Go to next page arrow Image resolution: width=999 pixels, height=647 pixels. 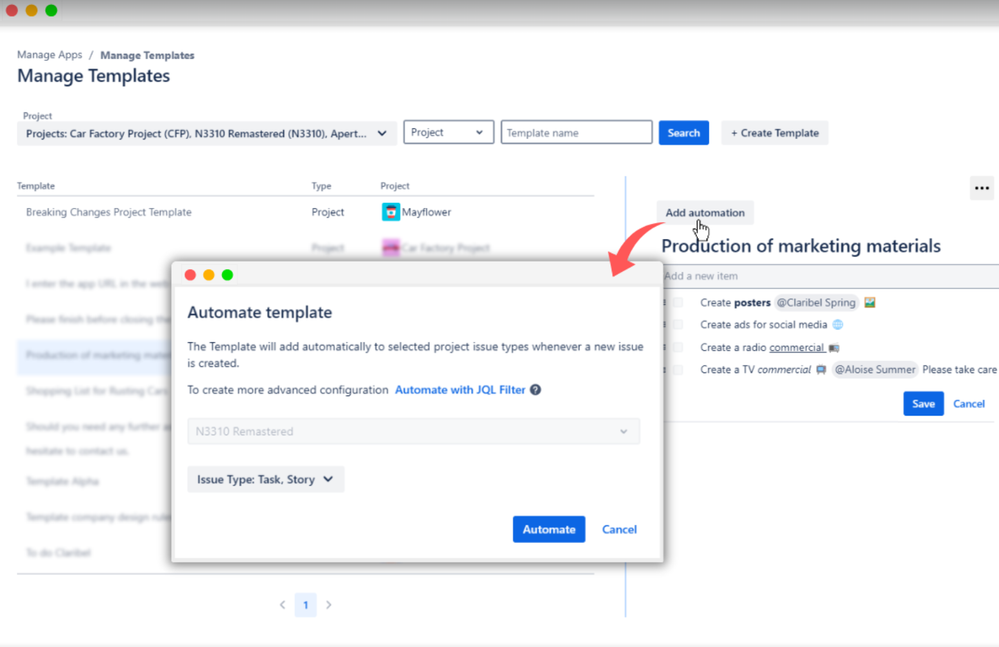(x=329, y=605)
